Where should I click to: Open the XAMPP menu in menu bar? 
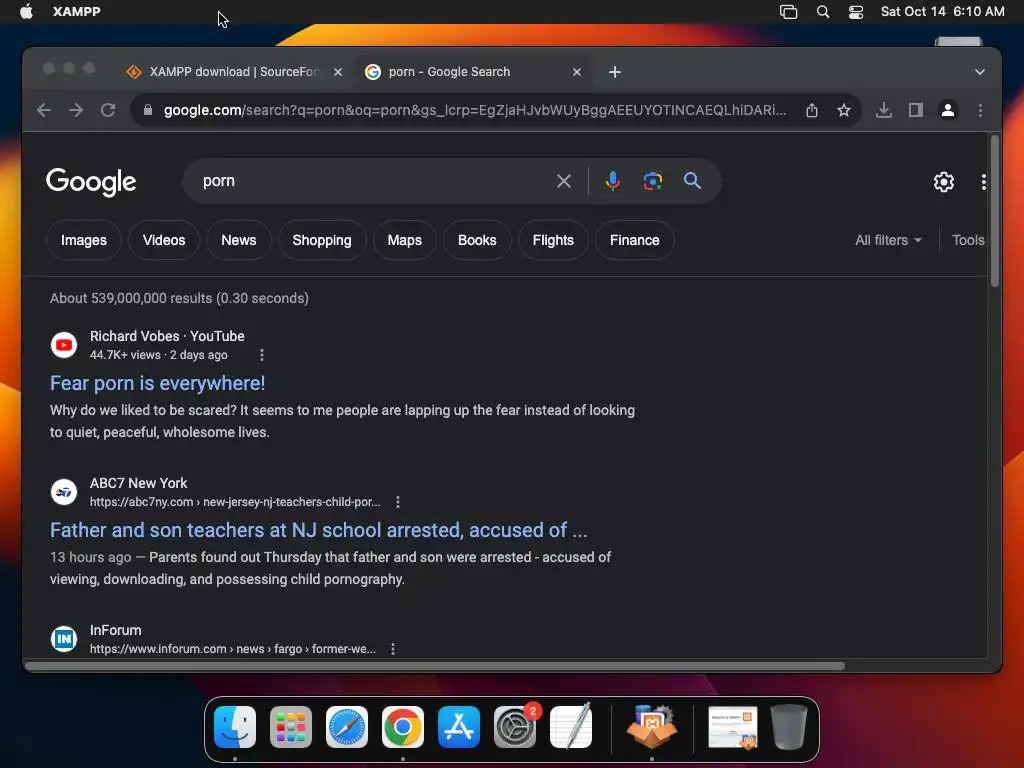[76, 12]
